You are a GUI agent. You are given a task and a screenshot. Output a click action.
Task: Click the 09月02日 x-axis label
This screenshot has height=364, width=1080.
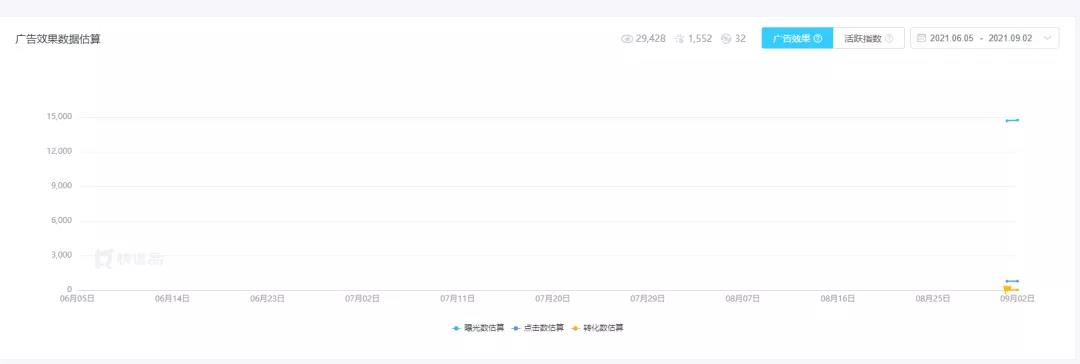[x=1017, y=299]
